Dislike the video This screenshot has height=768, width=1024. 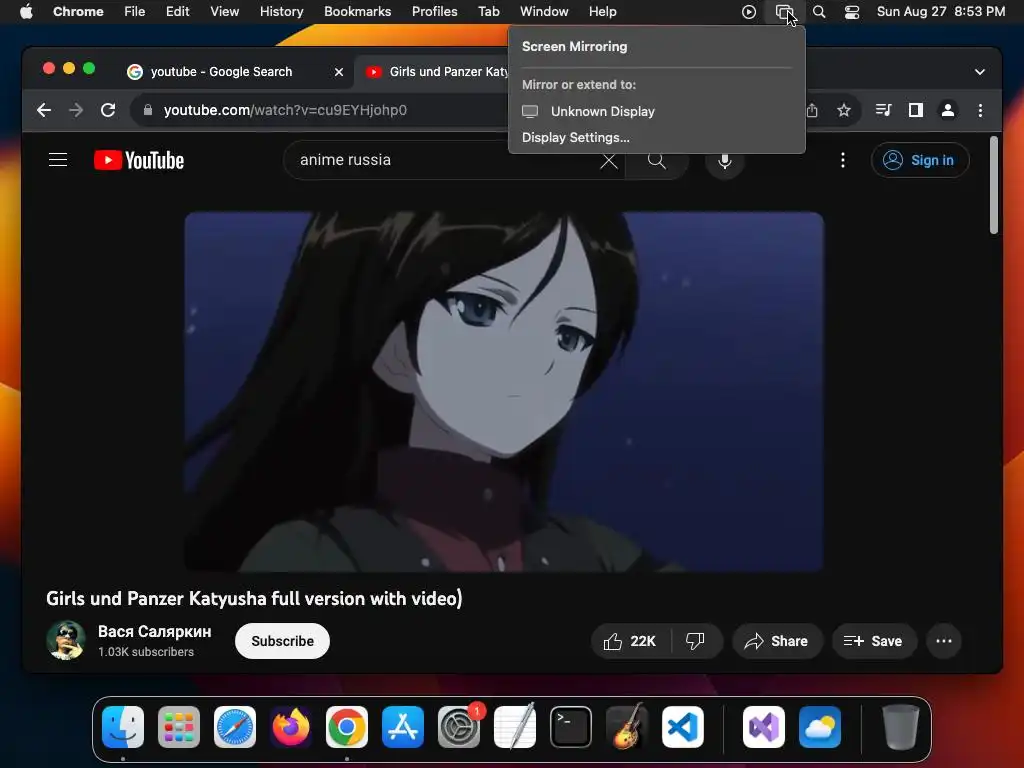point(696,641)
